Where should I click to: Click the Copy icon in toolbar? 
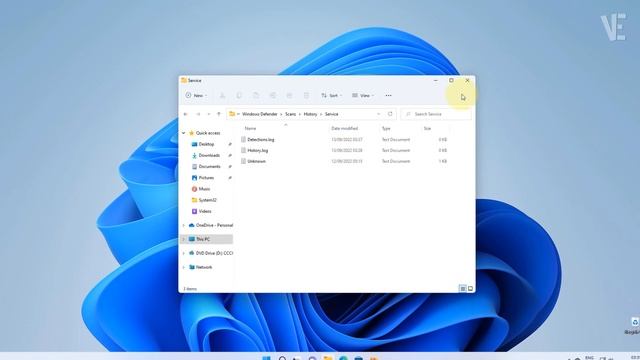(x=239, y=96)
